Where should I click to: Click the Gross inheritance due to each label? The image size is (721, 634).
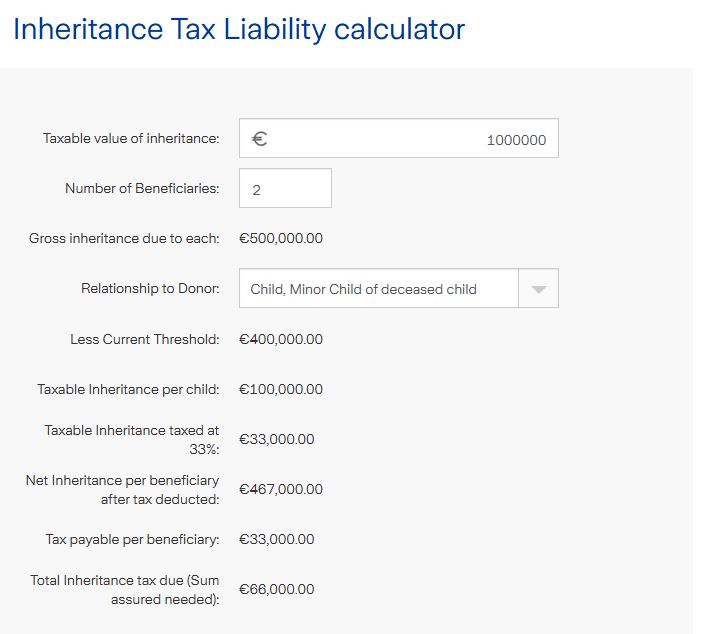coord(124,239)
